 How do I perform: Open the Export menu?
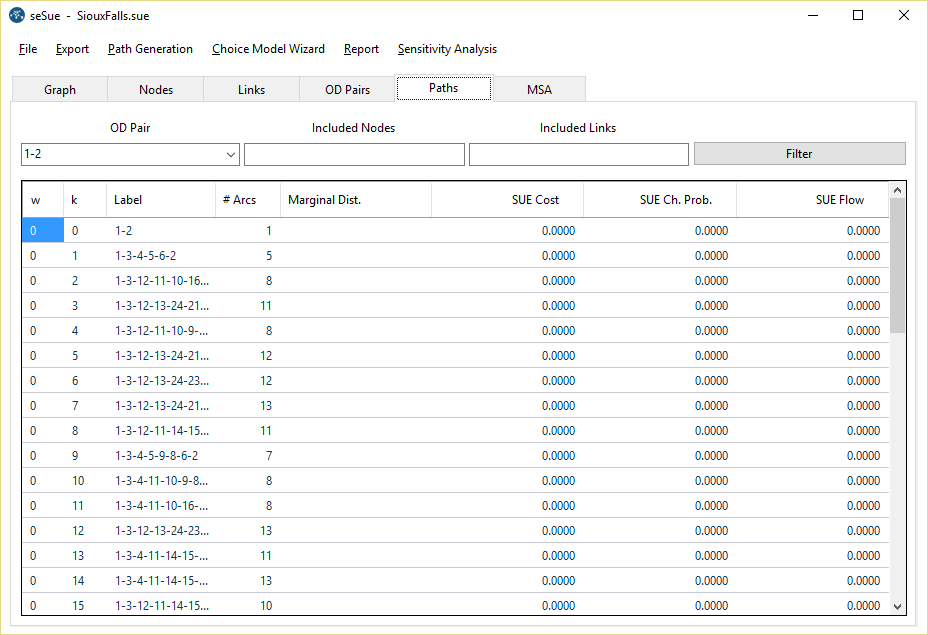[x=72, y=49]
